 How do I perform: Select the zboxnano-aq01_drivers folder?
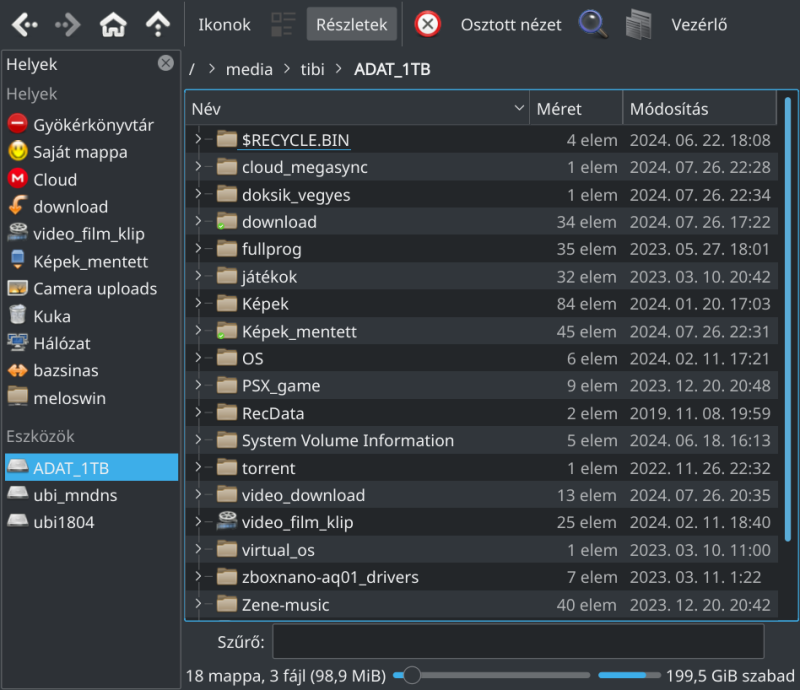(482, 577)
